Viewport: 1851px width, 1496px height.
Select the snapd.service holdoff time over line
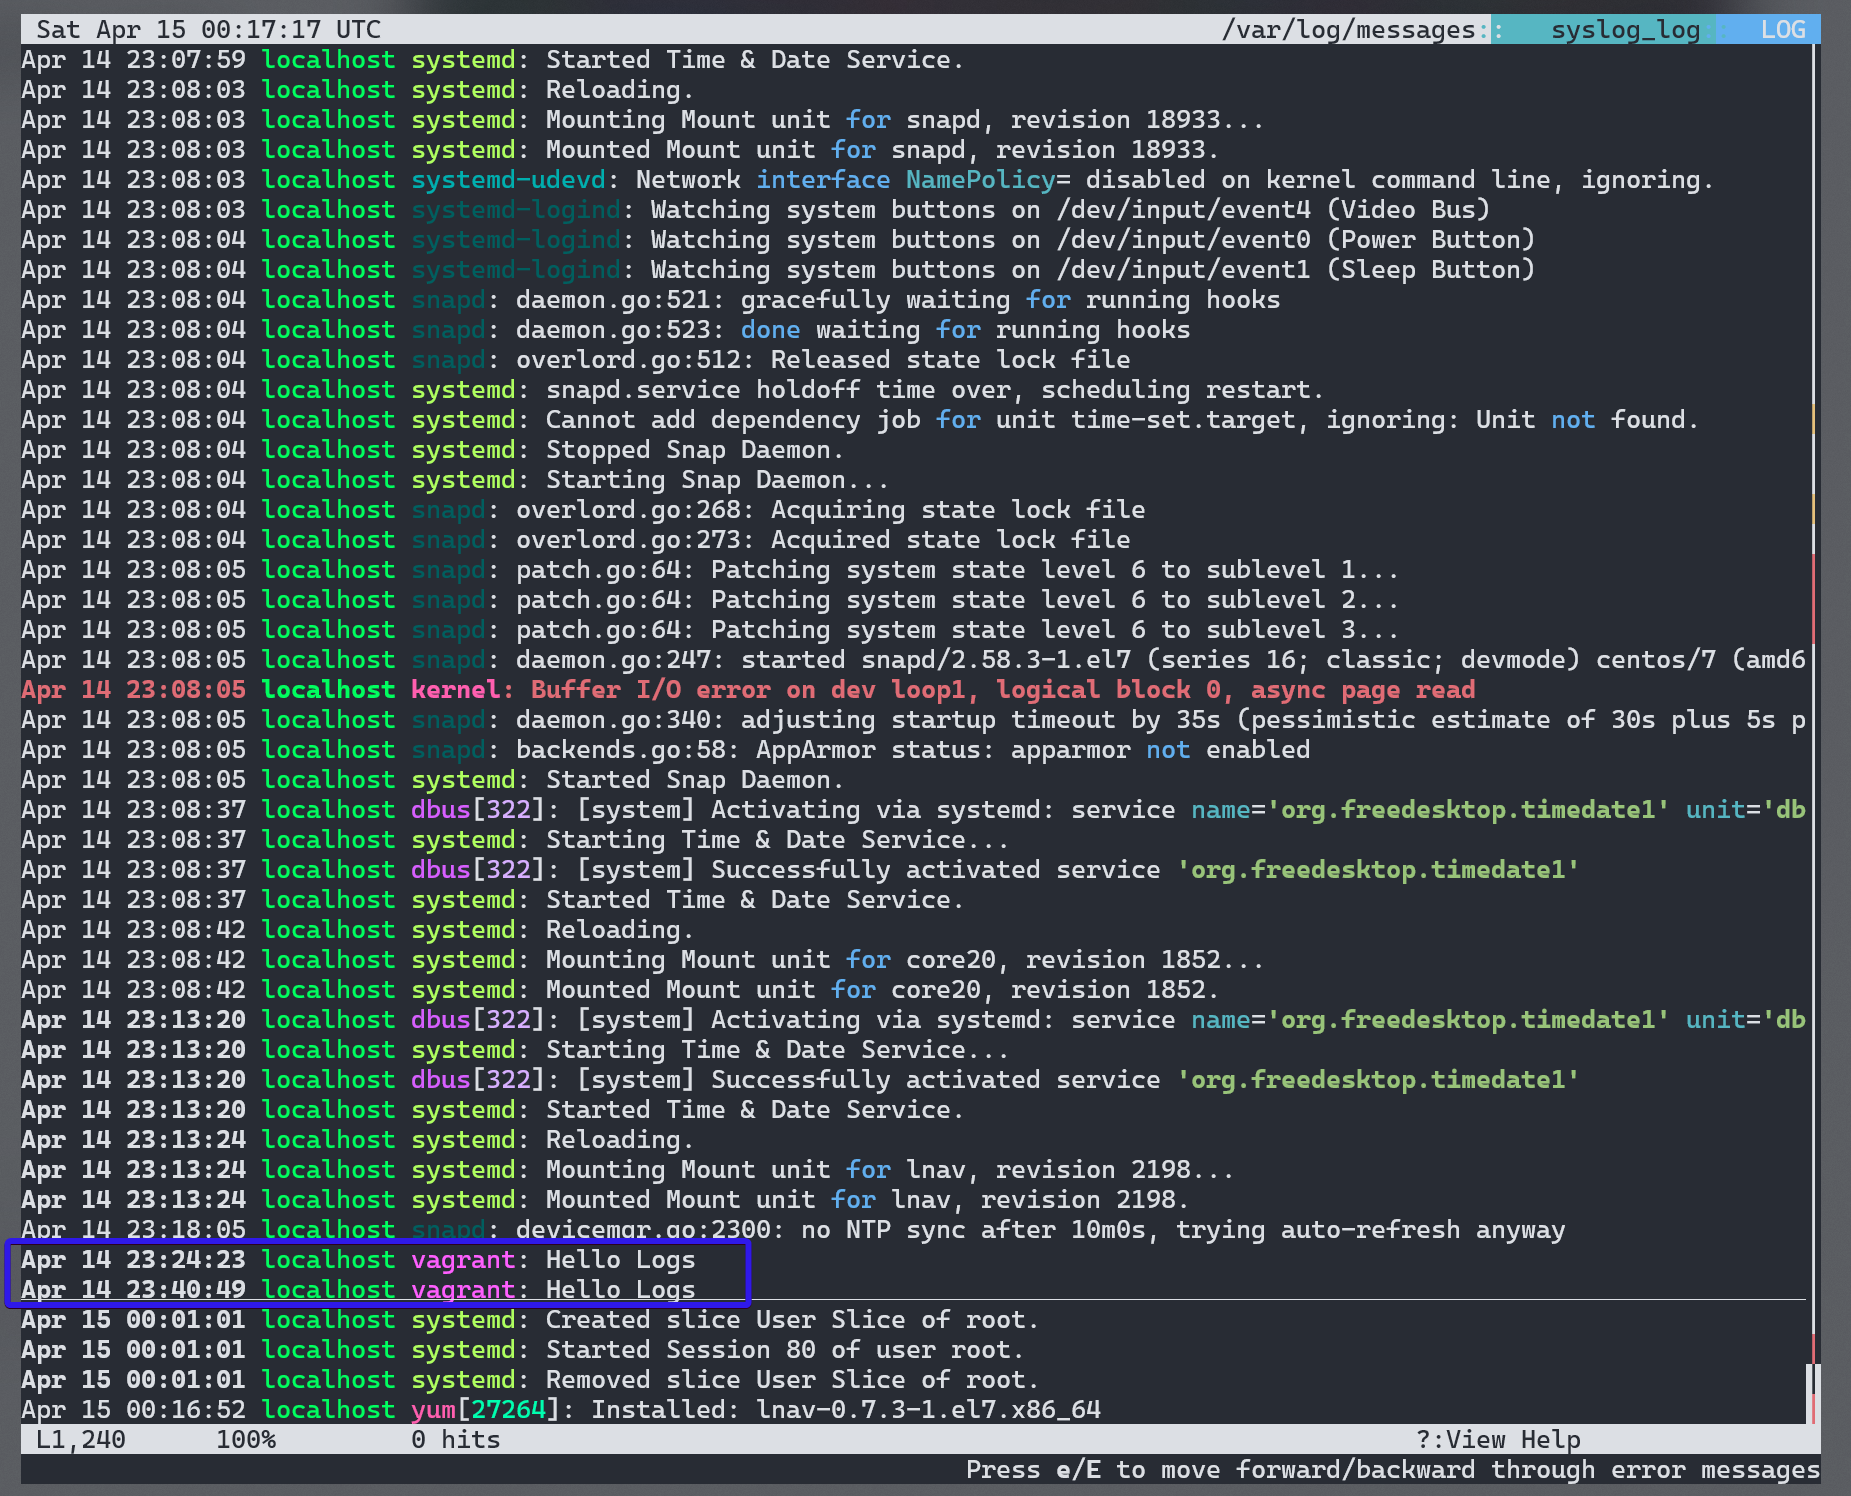click(673, 390)
